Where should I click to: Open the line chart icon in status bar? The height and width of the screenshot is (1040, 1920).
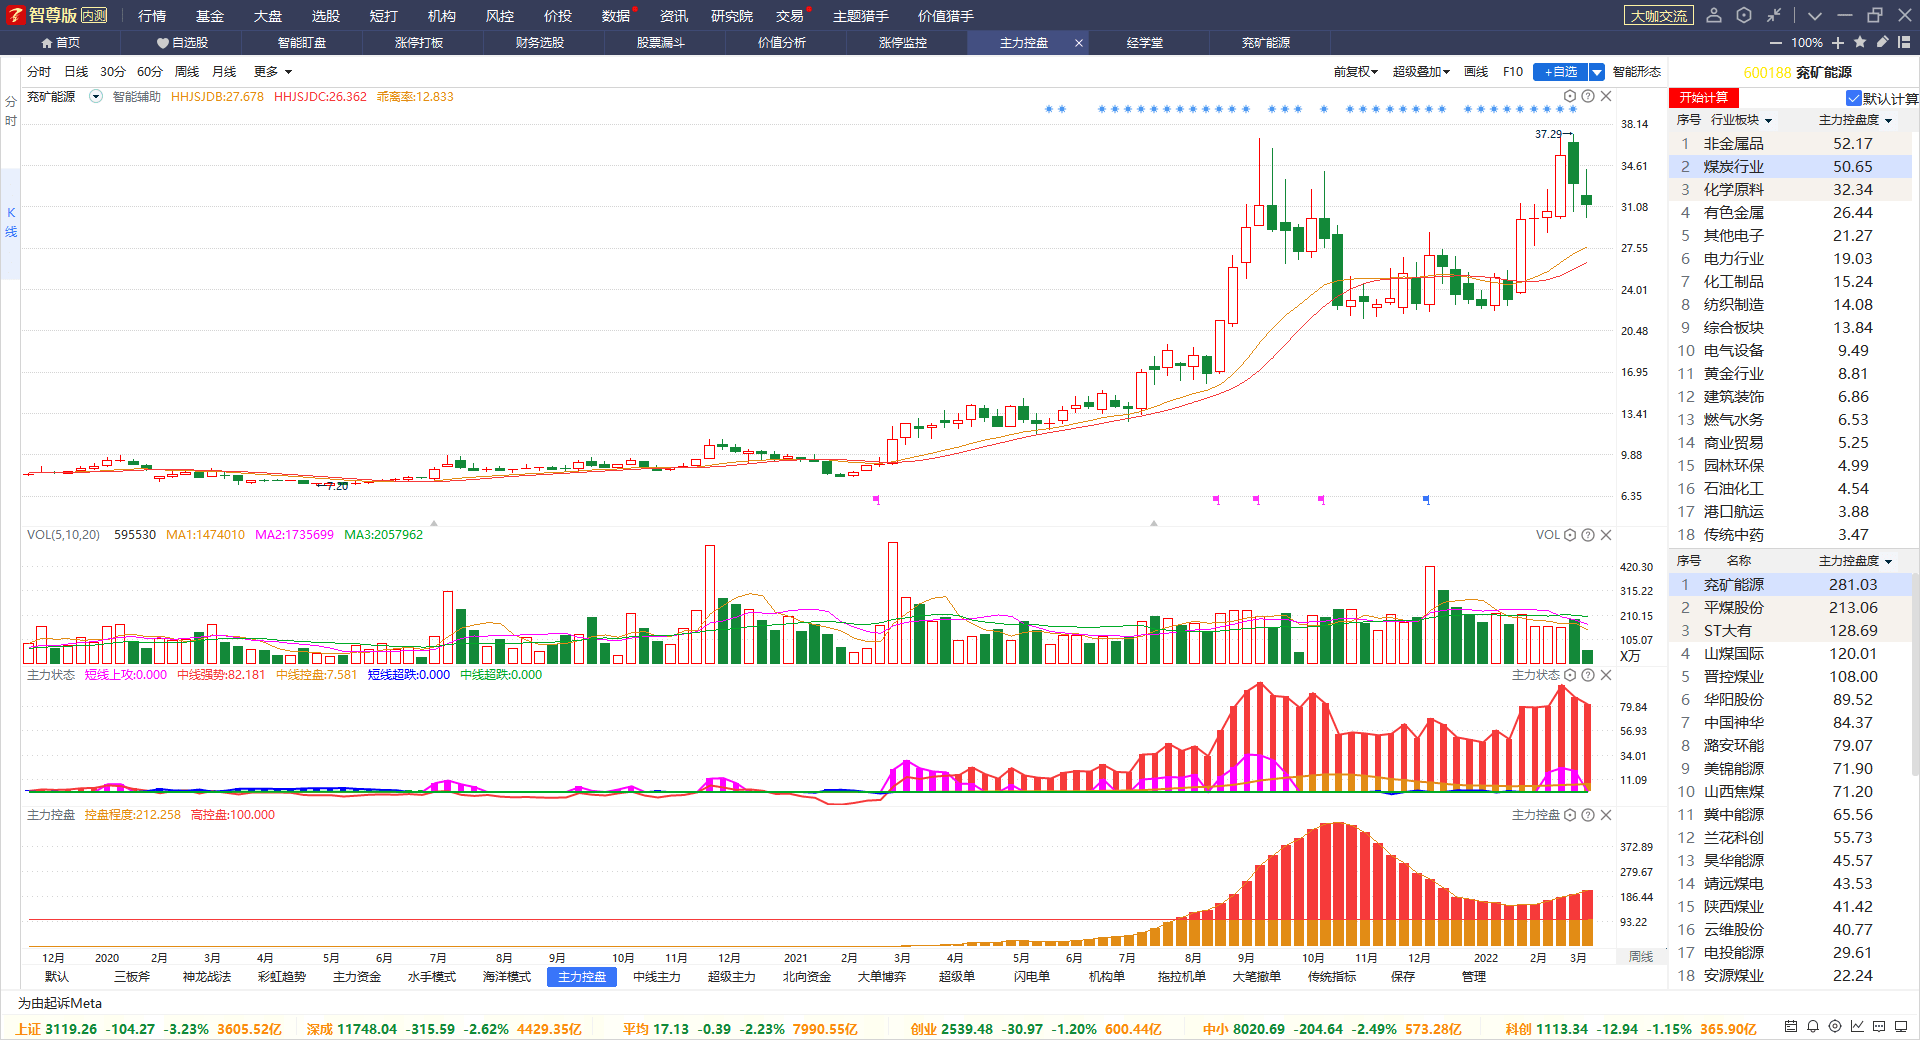tap(1857, 1027)
